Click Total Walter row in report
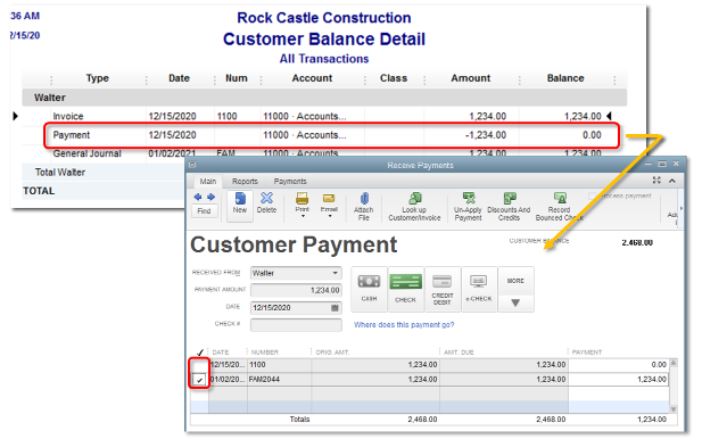Screen dimensions: 701x448 (x=105, y=172)
